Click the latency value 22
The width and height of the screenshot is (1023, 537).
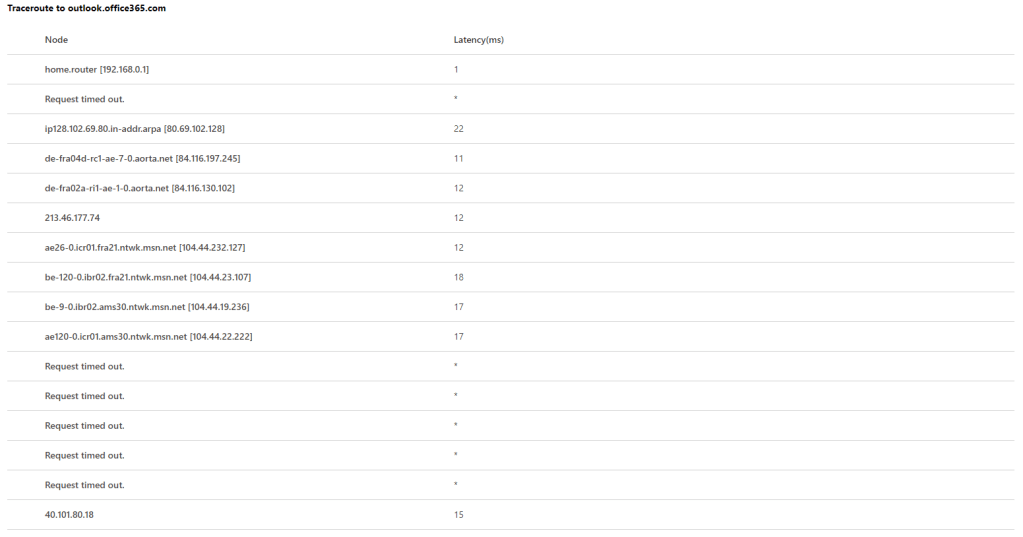458,129
